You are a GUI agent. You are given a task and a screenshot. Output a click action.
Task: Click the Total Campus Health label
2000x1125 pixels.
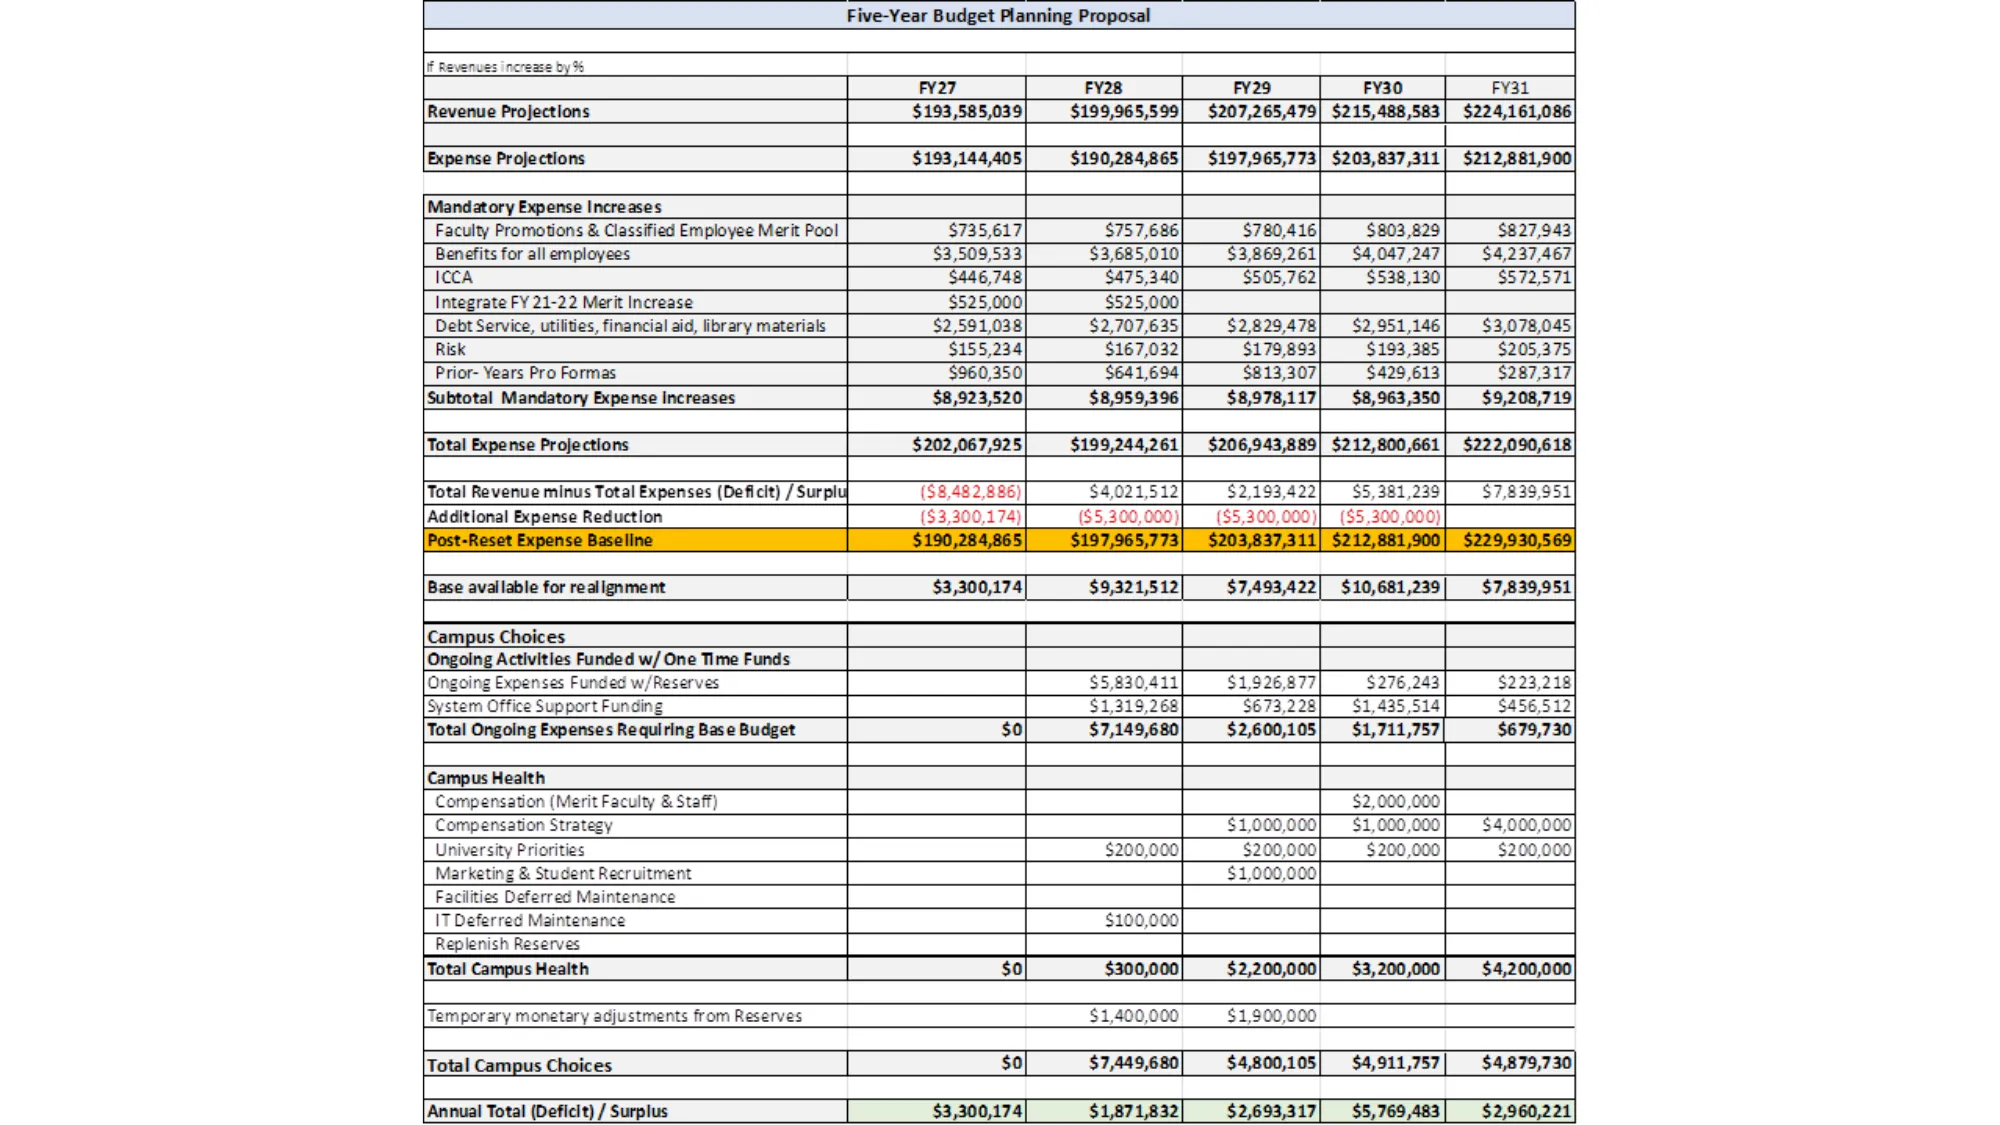(x=507, y=968)
